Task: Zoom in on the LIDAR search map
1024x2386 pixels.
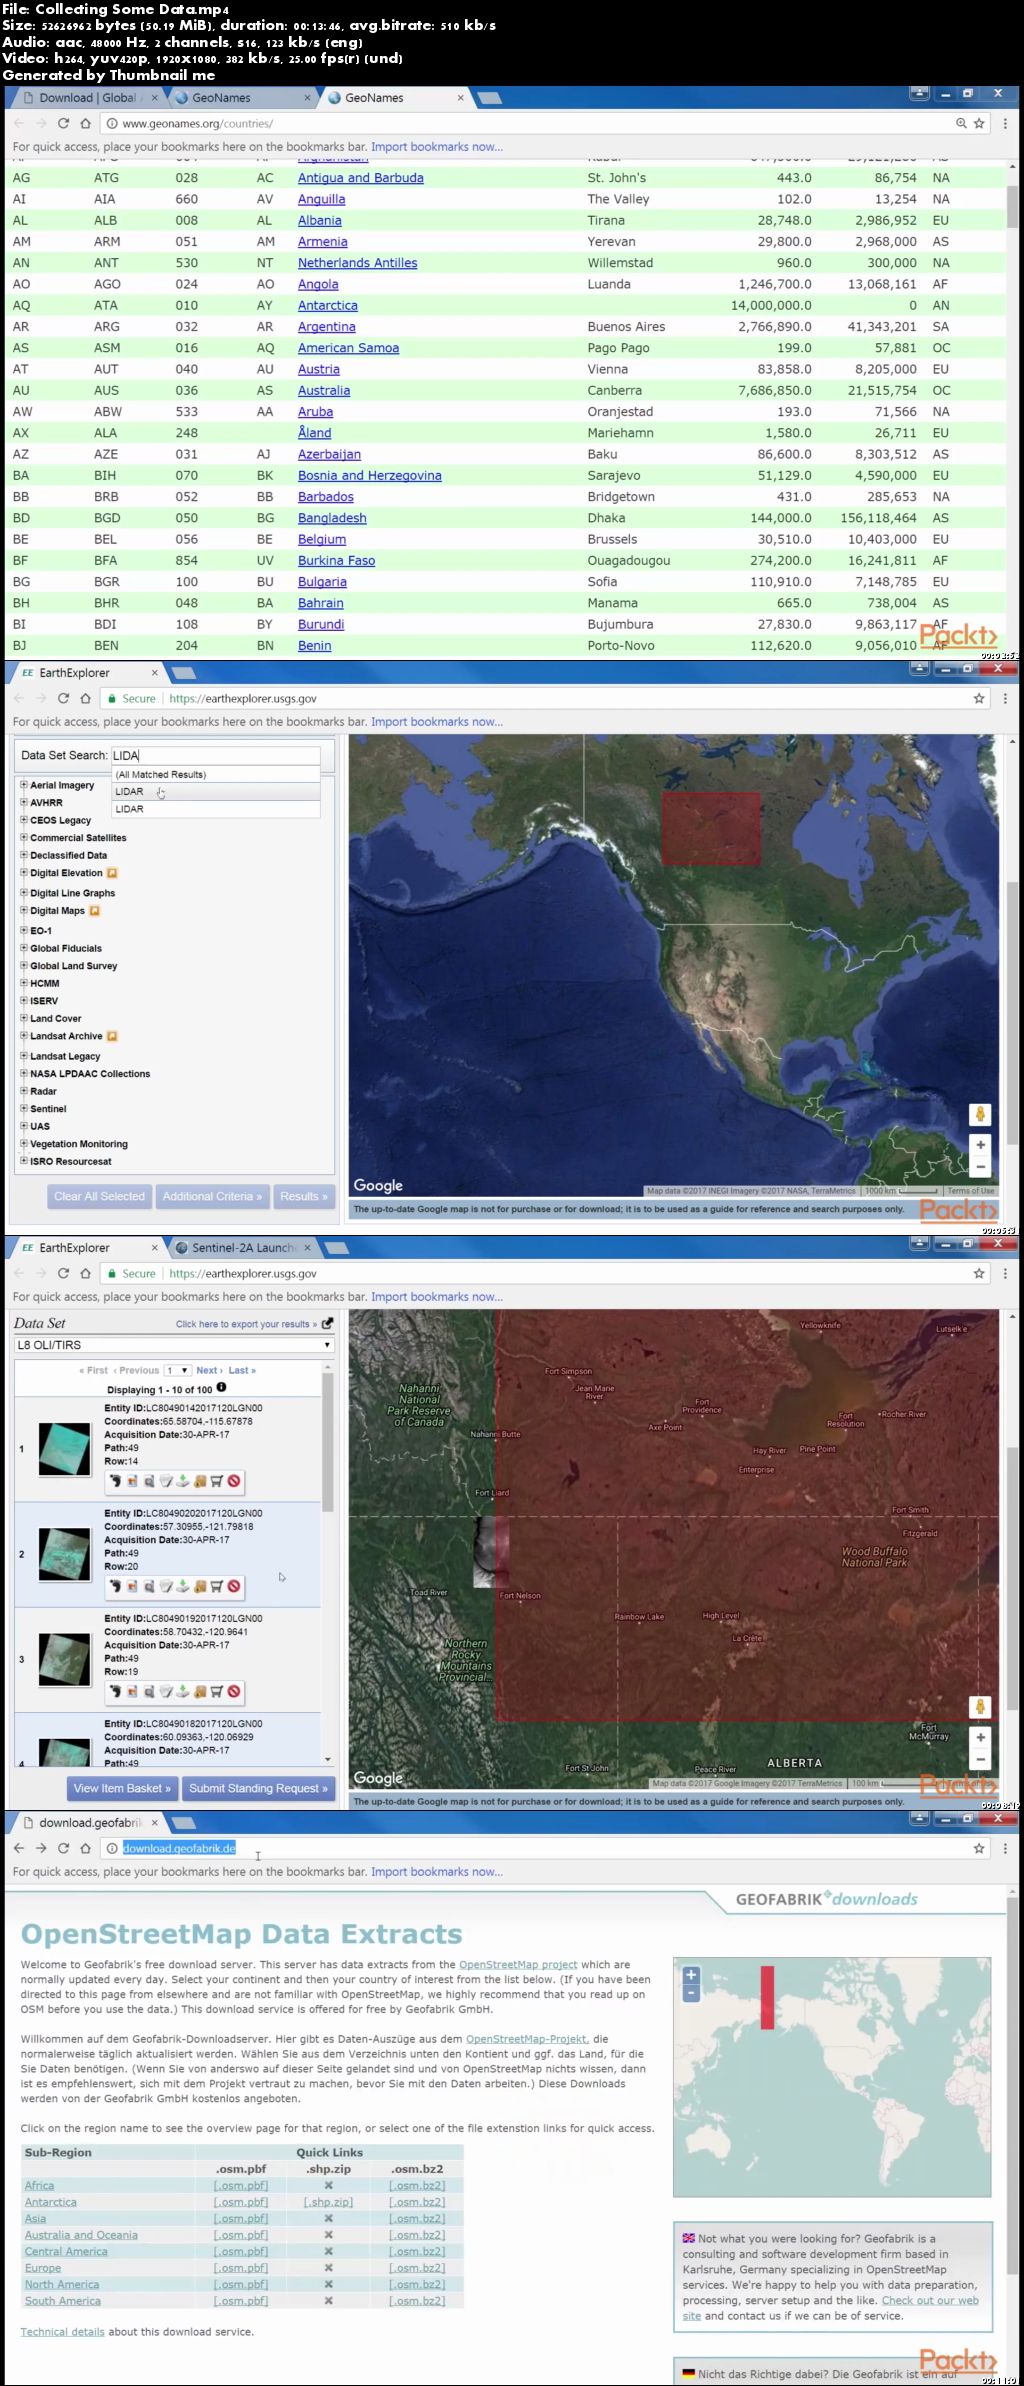Action: pos(980,1145)
